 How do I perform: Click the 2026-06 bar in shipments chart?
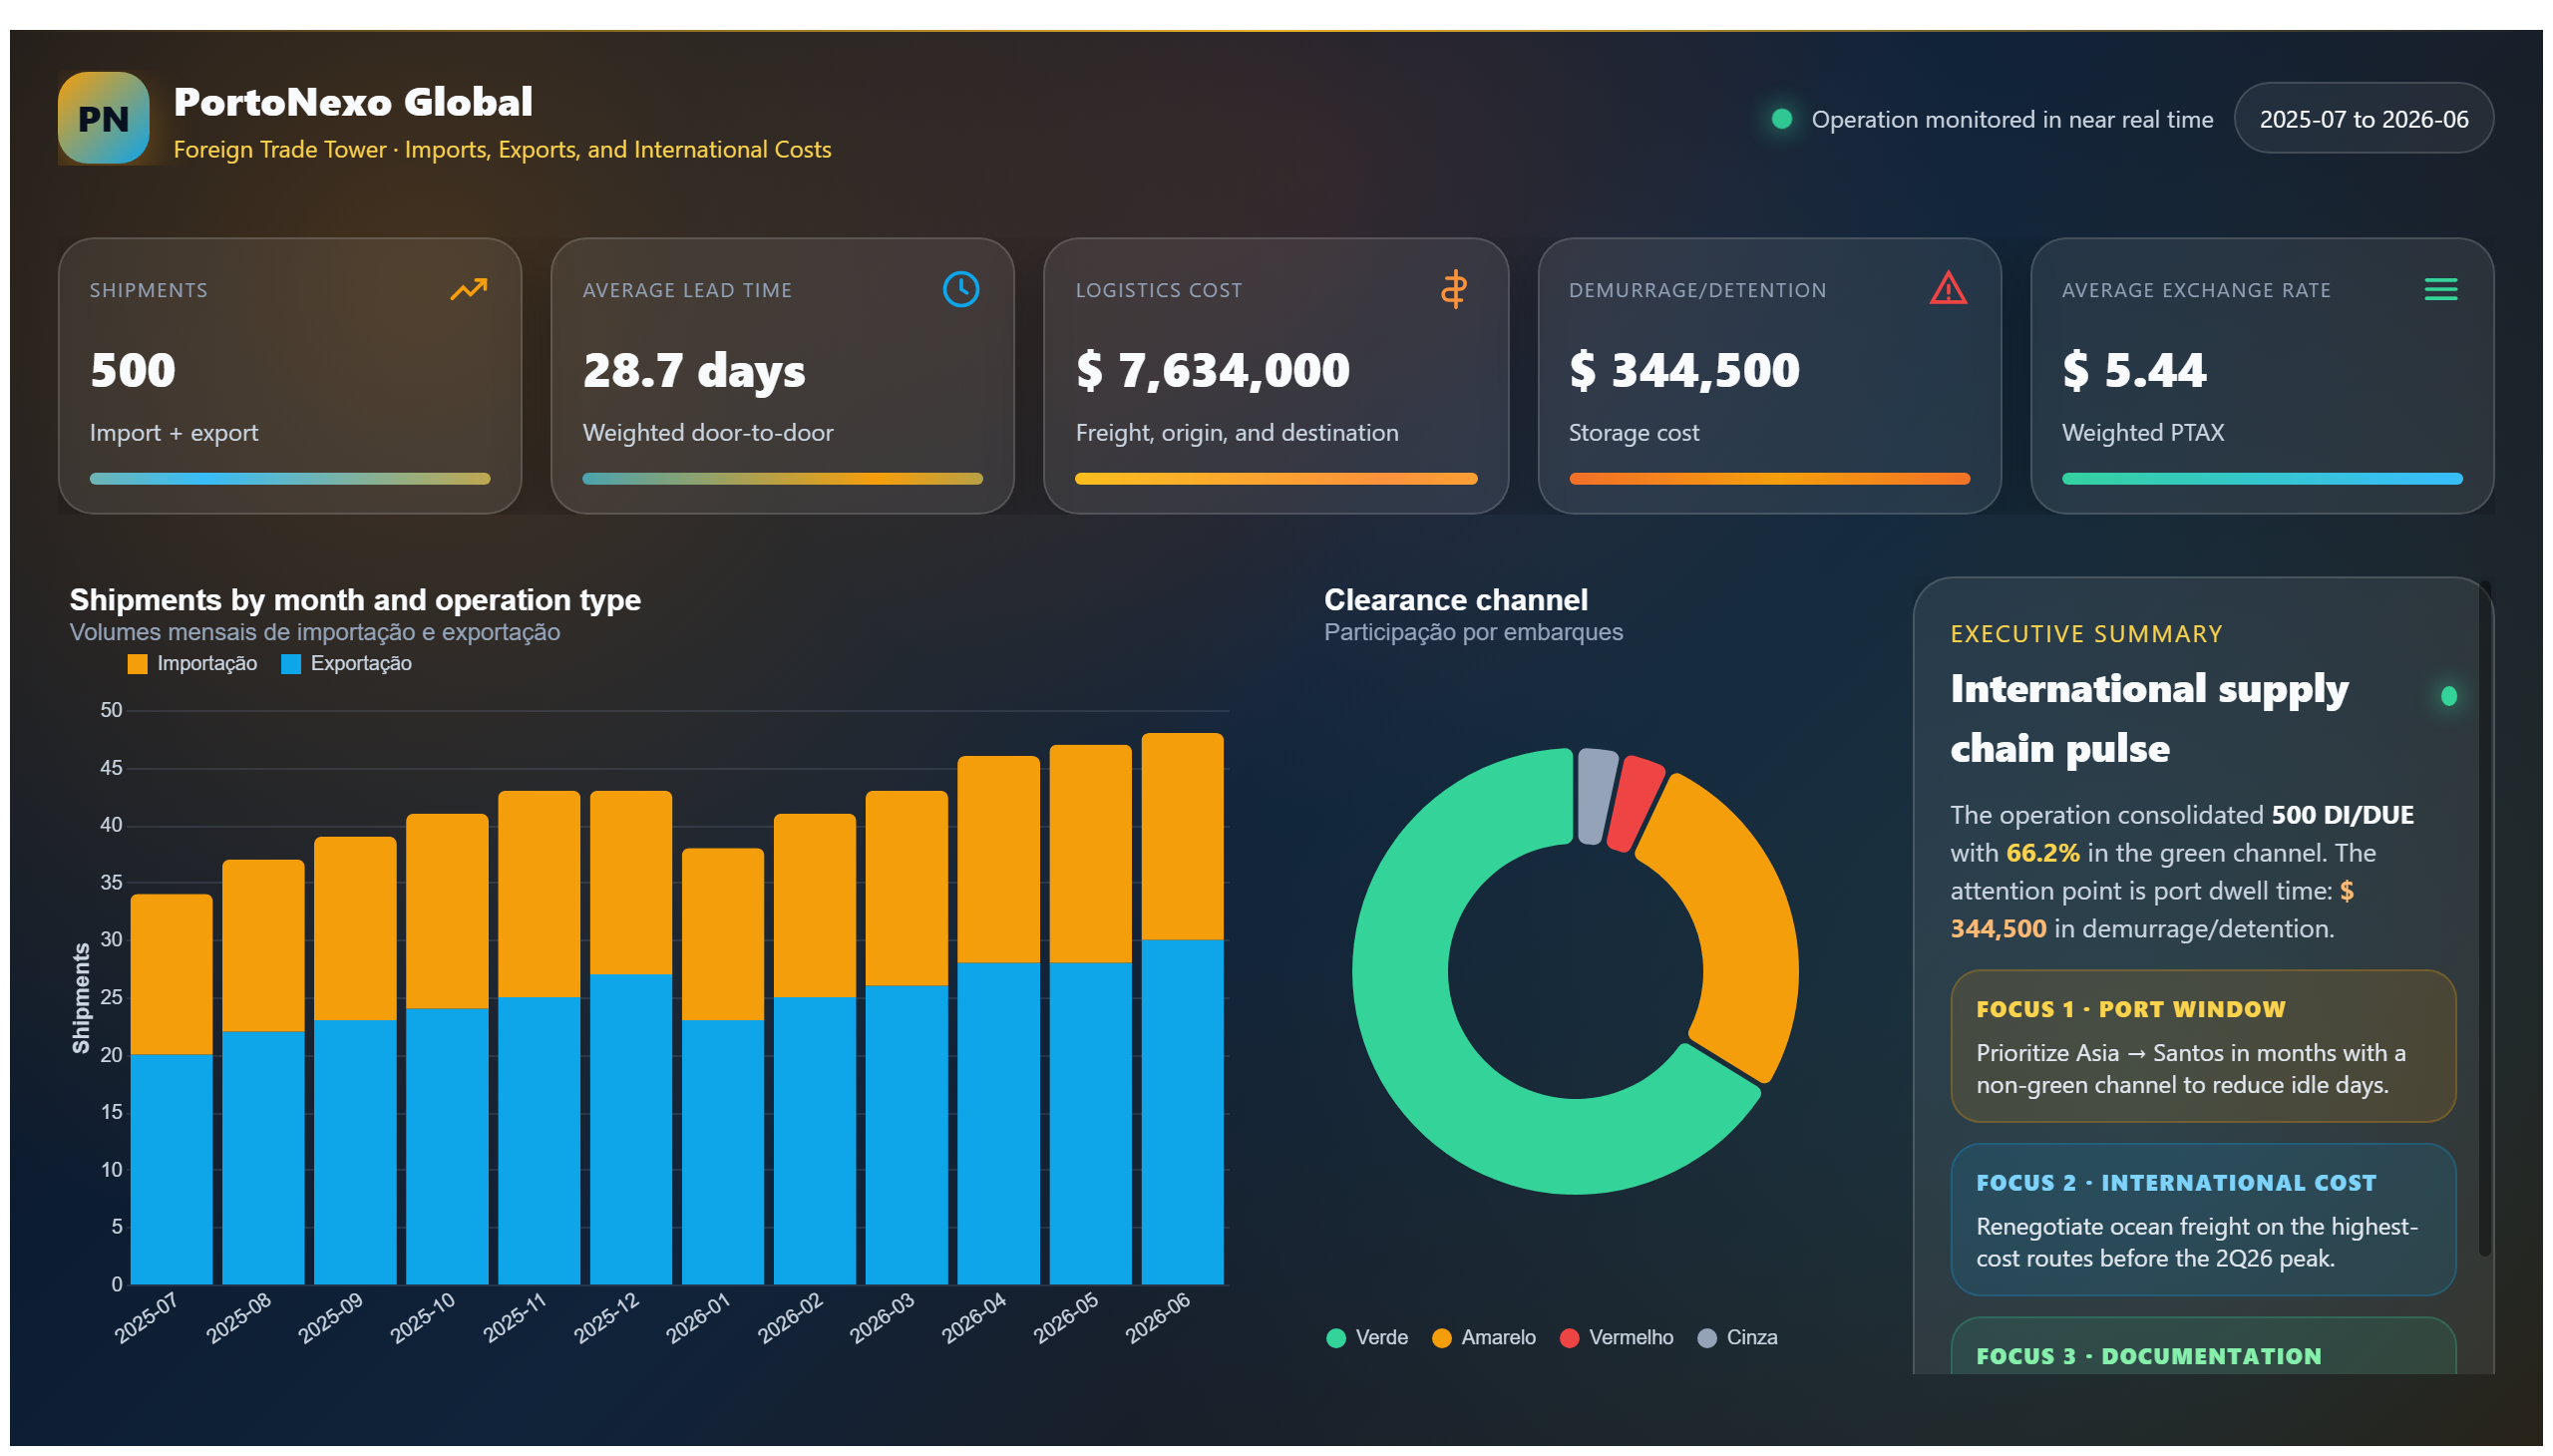[x=1182, y=1009]
